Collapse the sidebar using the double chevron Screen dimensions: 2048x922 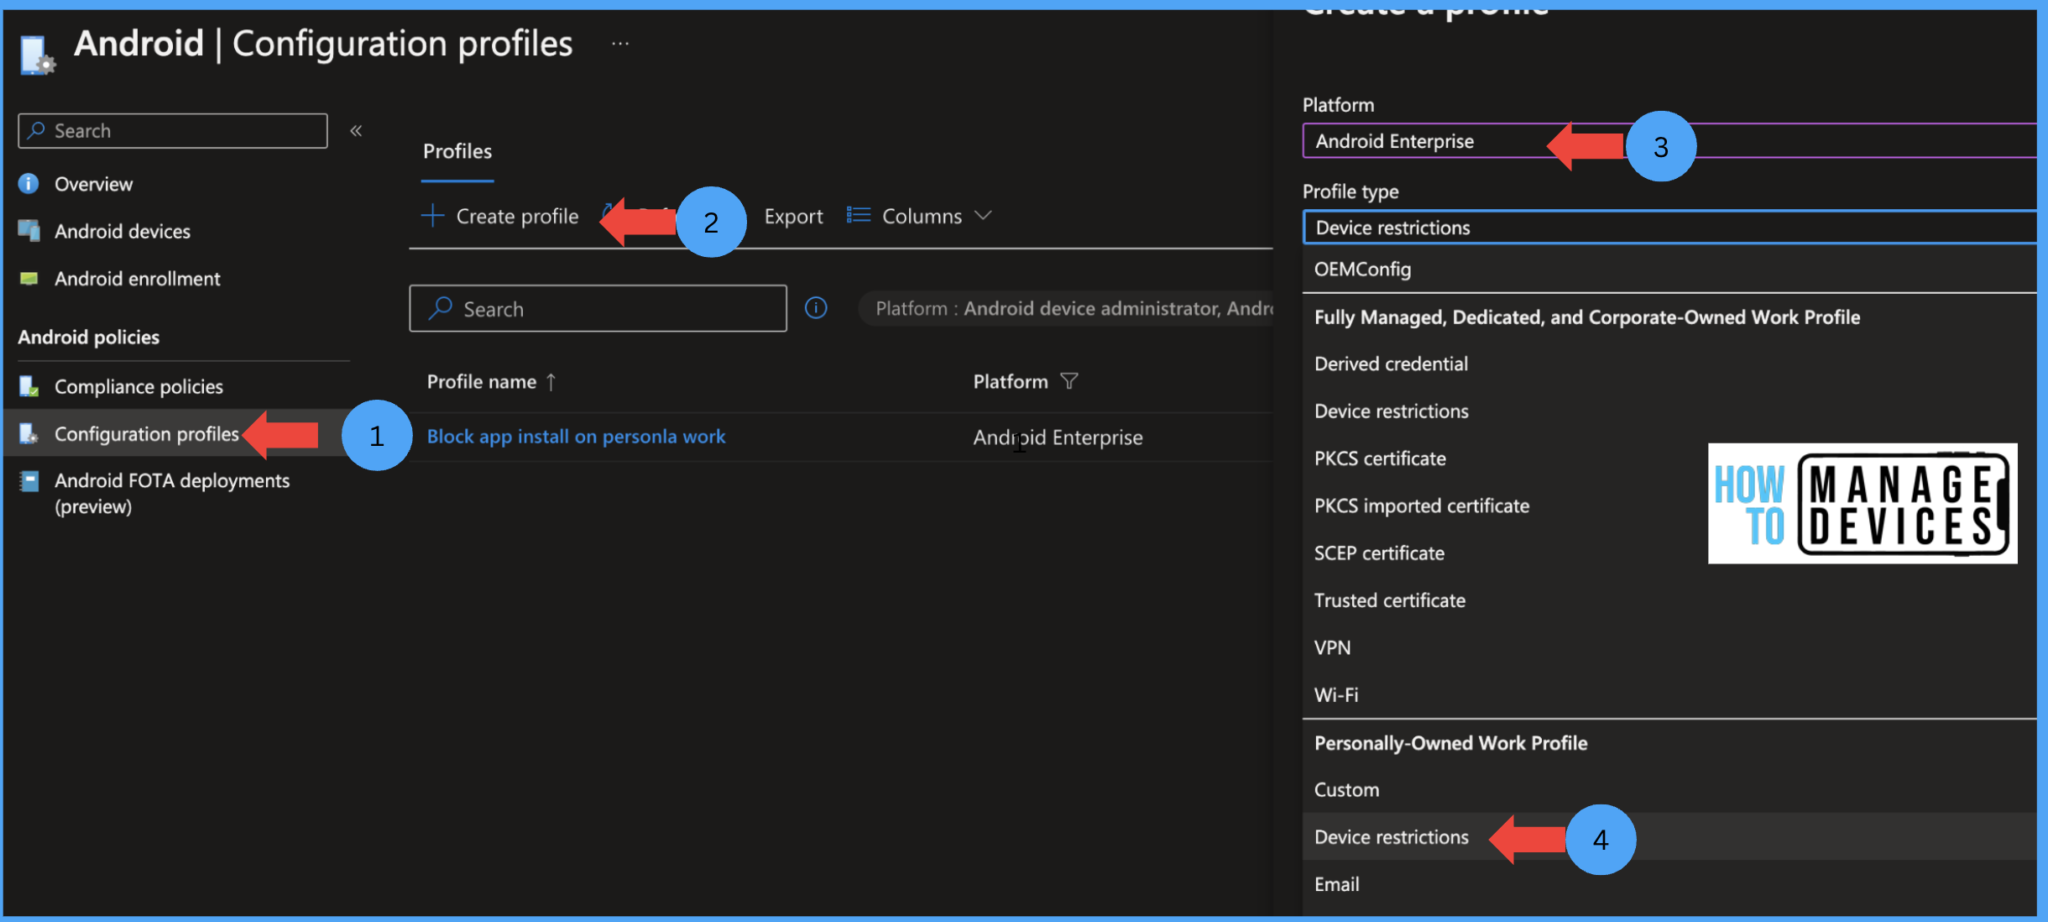(356, 131)
